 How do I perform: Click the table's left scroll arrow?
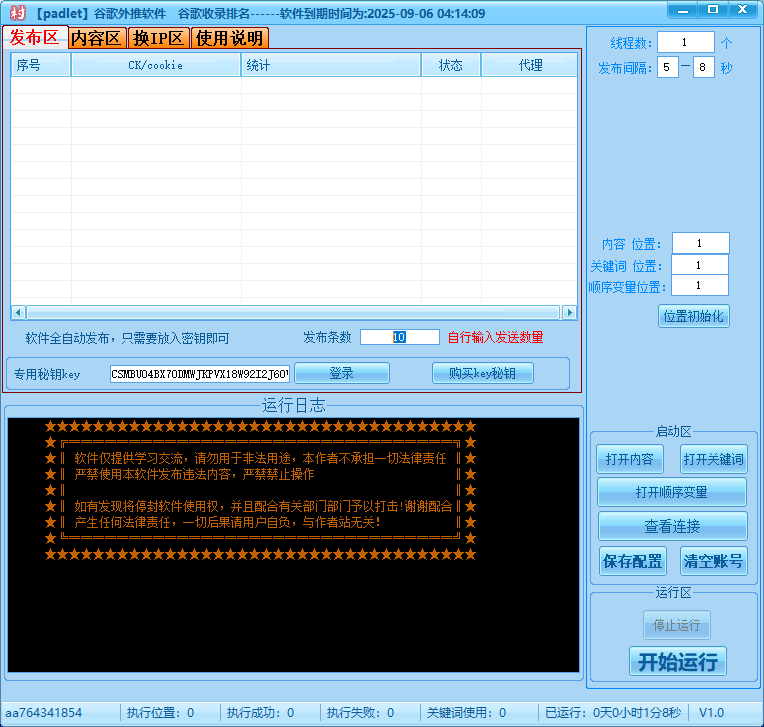pyautogui.click(x=19, y=312)
